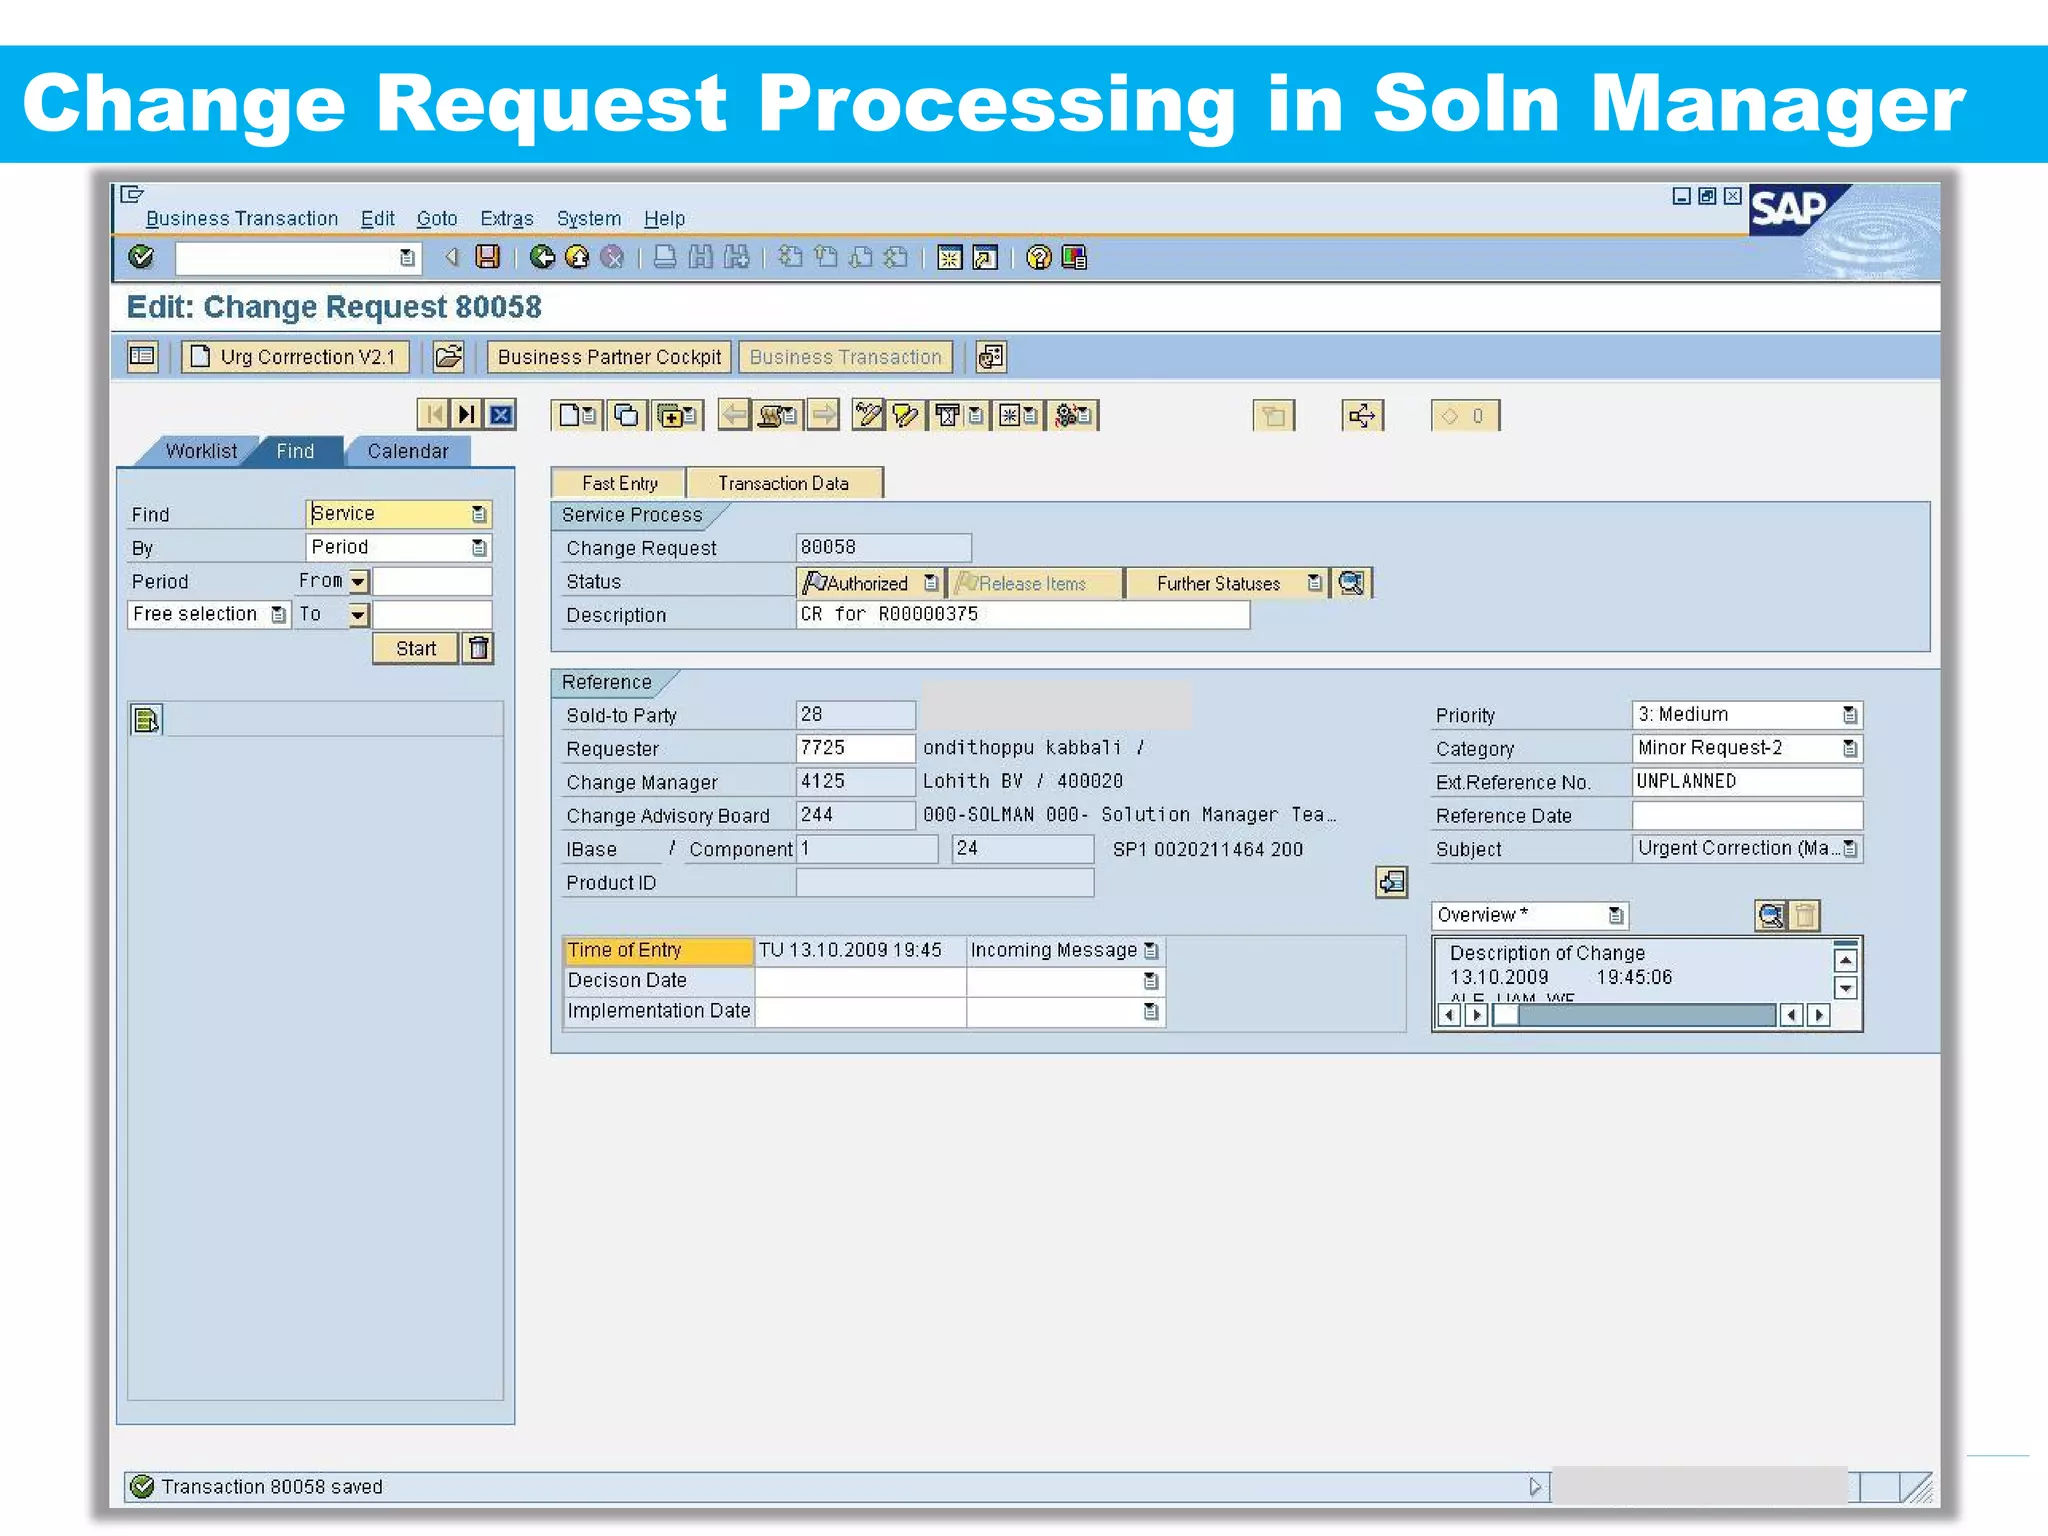Click the Find binoculars icon
The width and height of the screenshot is (2048, 1536).
(701, 257)
